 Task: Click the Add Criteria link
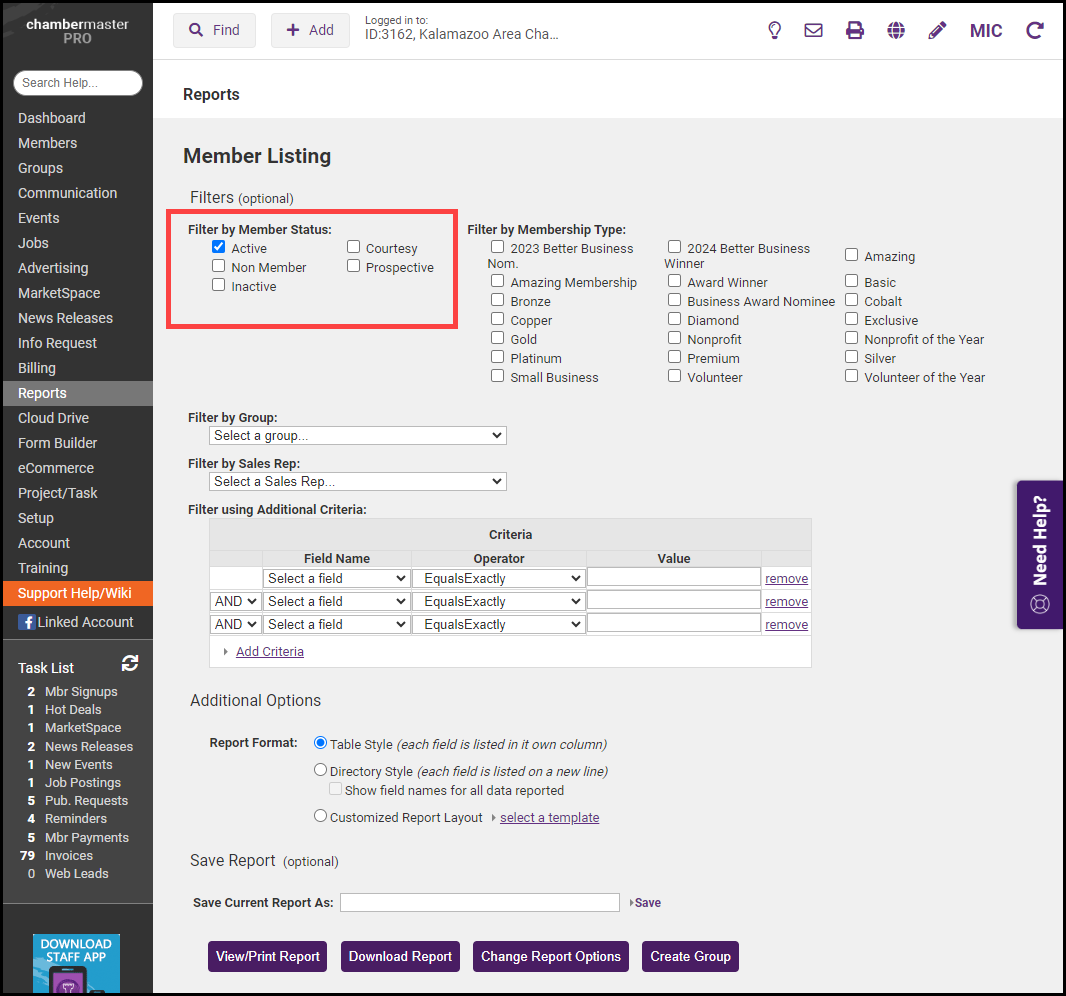[270, 651]
